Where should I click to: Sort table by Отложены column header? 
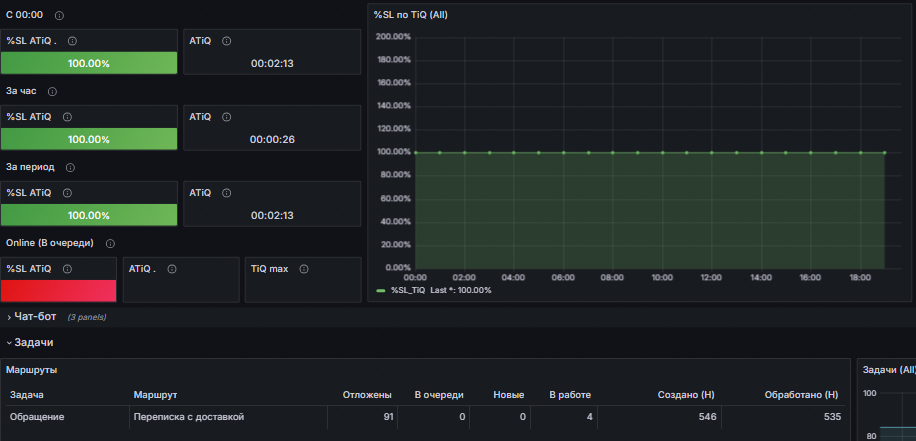[x=367, y=395]
